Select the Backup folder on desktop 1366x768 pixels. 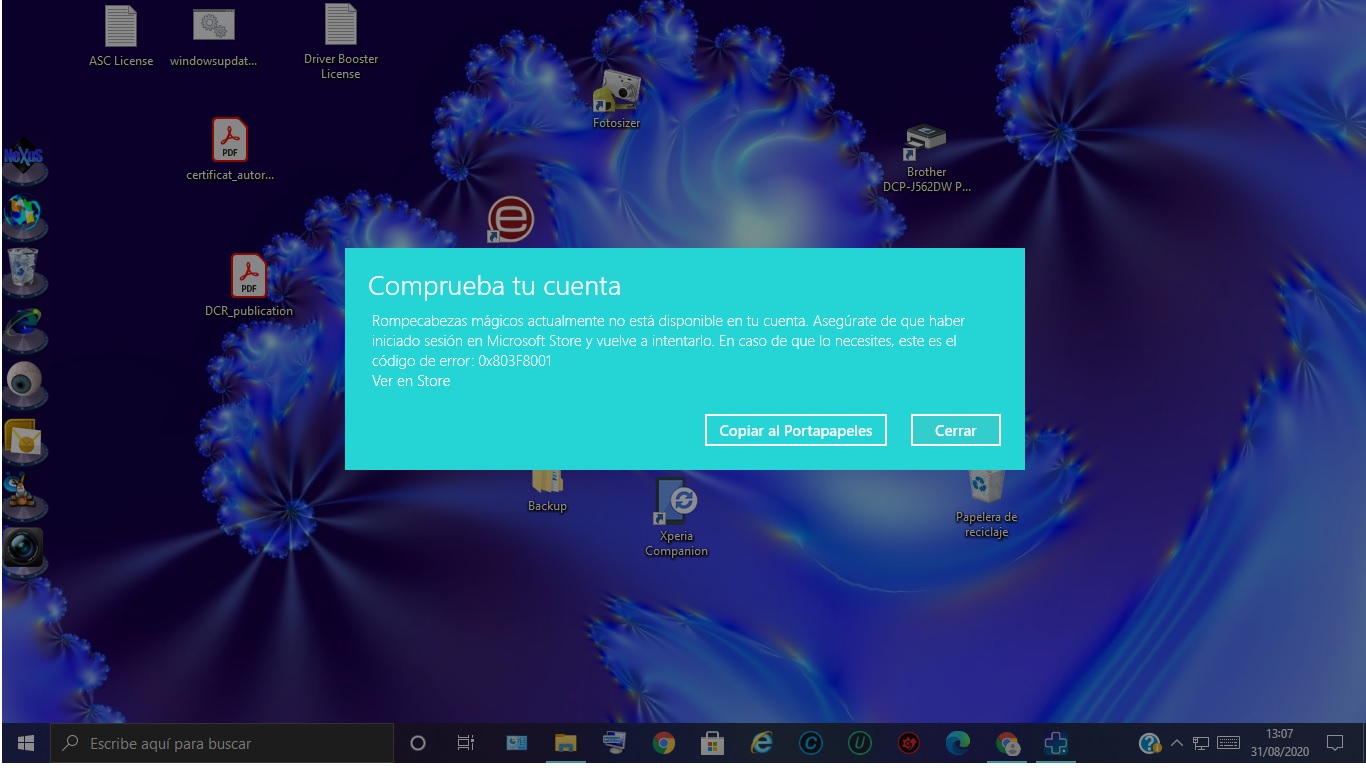pos(547,490)
